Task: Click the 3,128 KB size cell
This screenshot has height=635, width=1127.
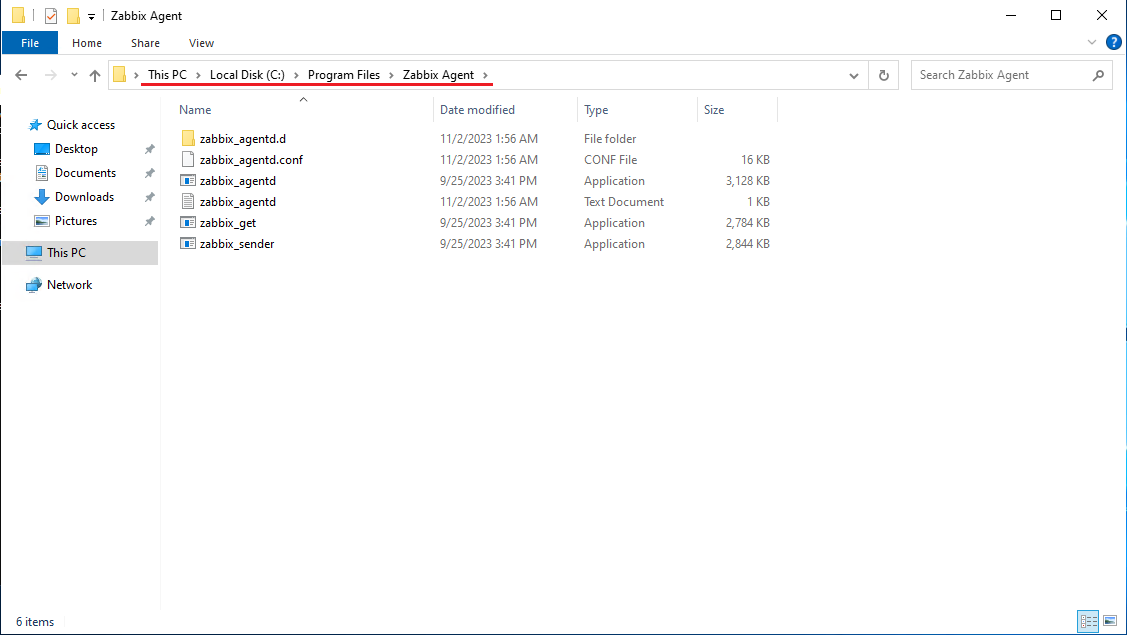Action: coord(748,181)
